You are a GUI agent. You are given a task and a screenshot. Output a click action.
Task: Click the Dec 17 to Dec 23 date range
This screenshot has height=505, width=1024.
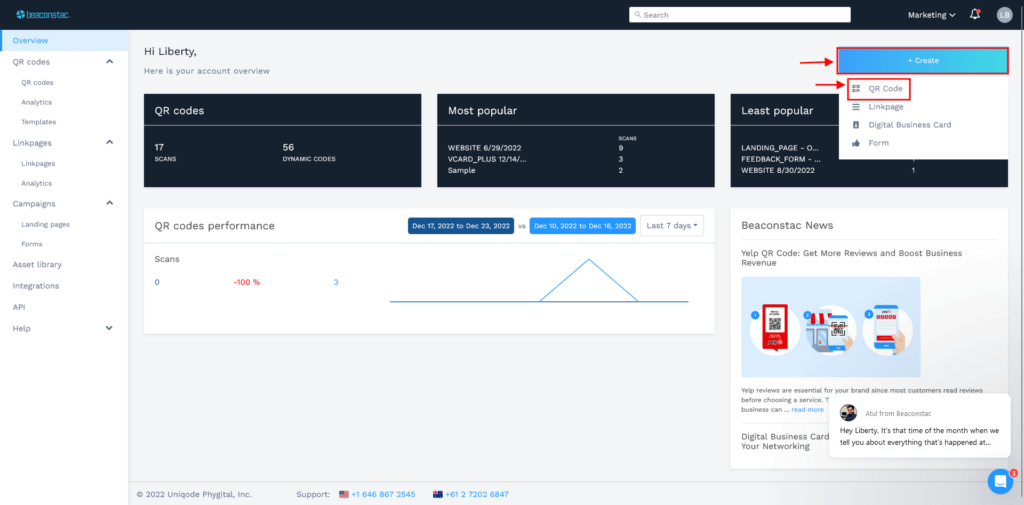pos(461,226)
